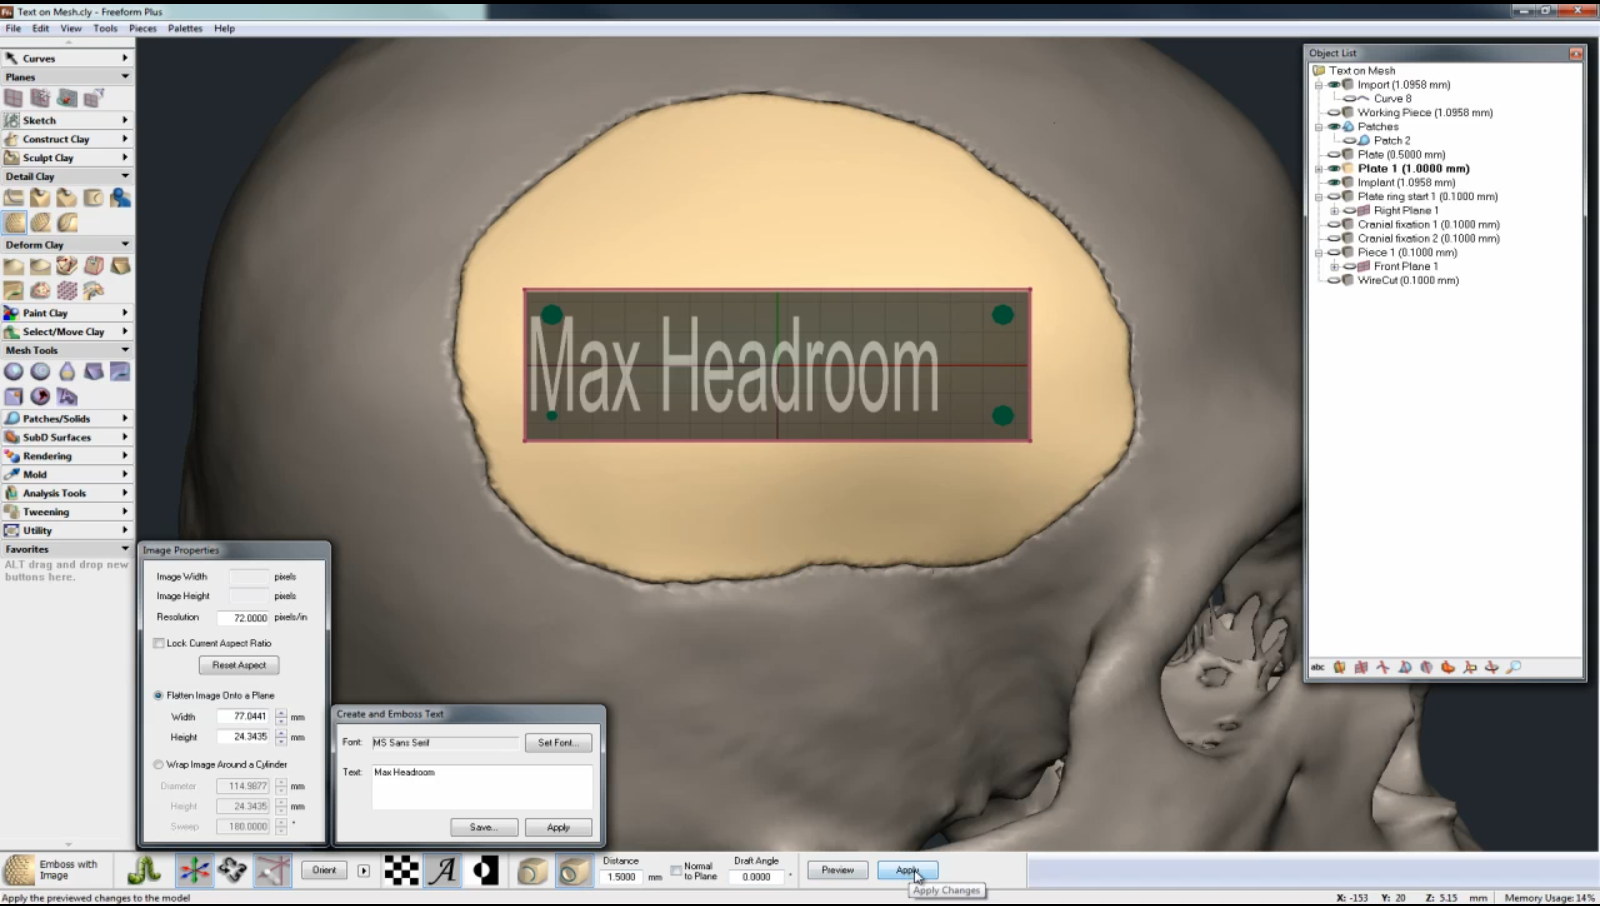Viewport: 1600px width, 906px height.
Task: Click the Orient button
Action: tap(324, 870)
